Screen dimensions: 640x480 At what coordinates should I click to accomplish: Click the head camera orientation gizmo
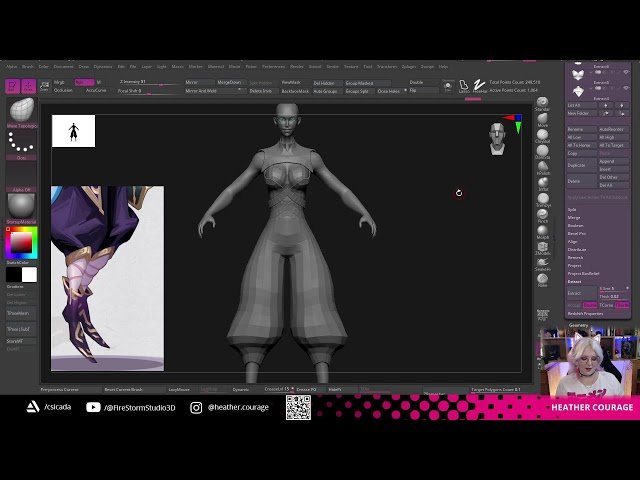[497, 141]
